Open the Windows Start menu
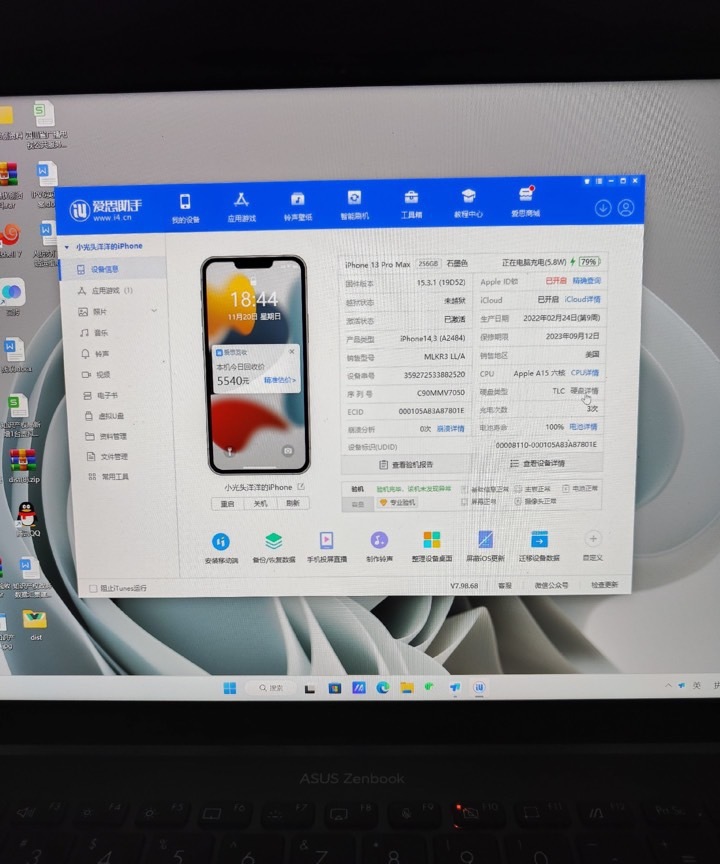This screenshot has height=864, width=720. coord(230,688)
